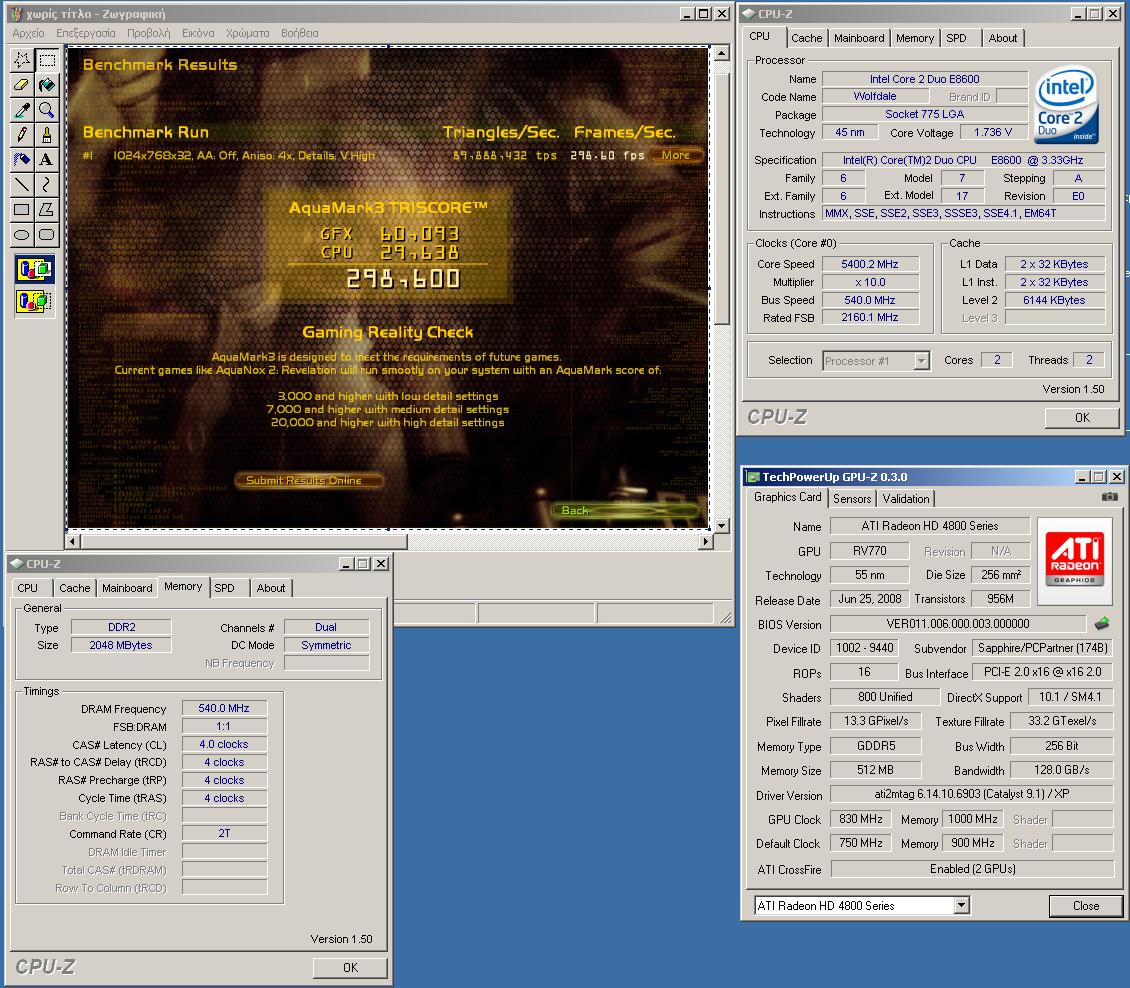Select the Polygon shape tool
The width and height of the screenshot is (1130, 988).
[x=47, y=210]
